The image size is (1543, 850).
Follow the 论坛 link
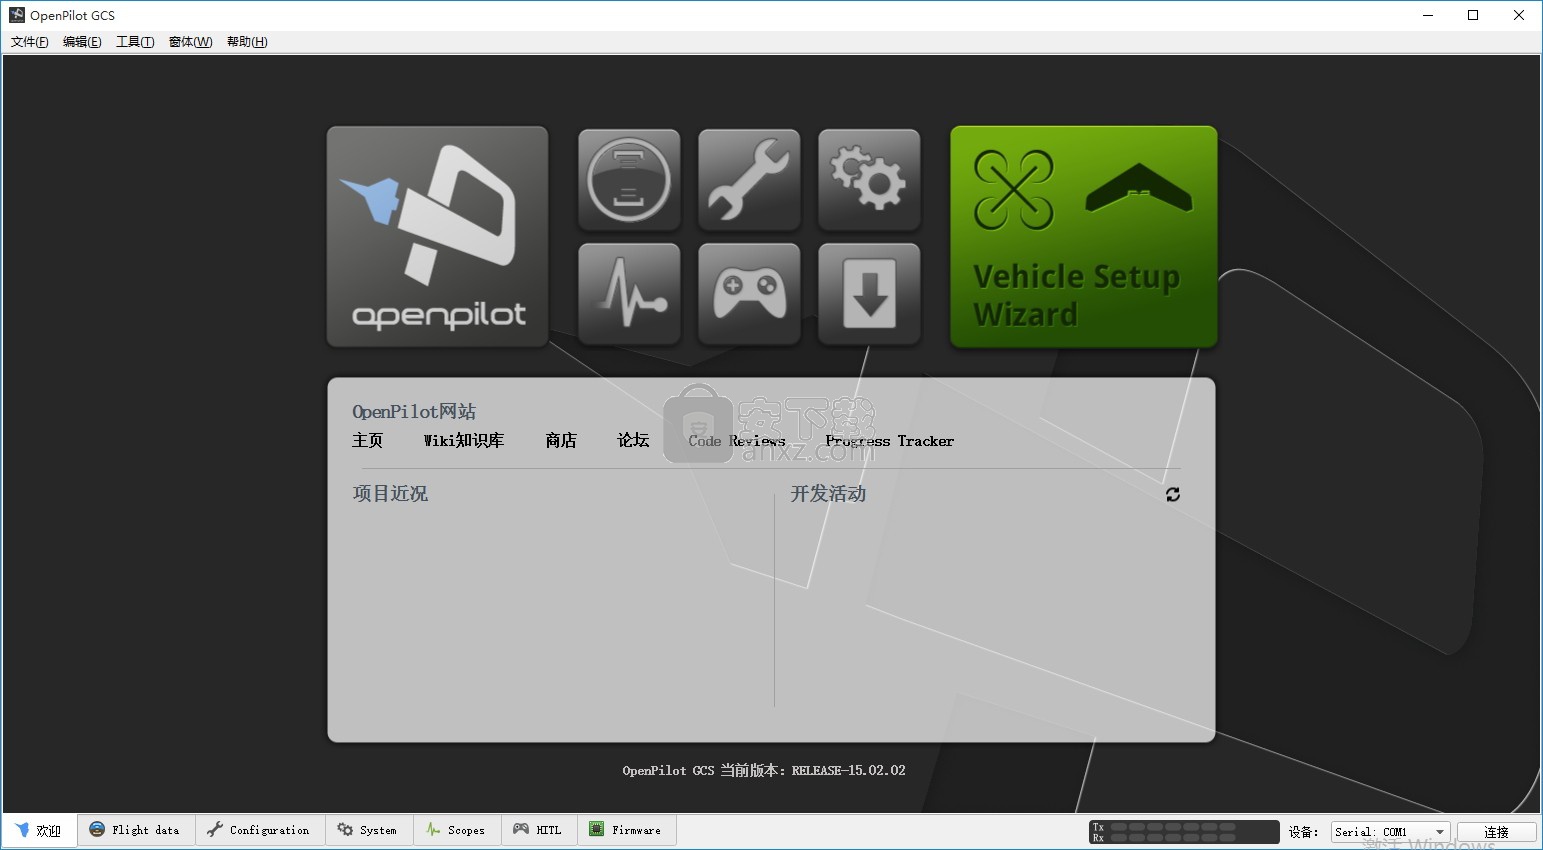[x=633, y=440]
